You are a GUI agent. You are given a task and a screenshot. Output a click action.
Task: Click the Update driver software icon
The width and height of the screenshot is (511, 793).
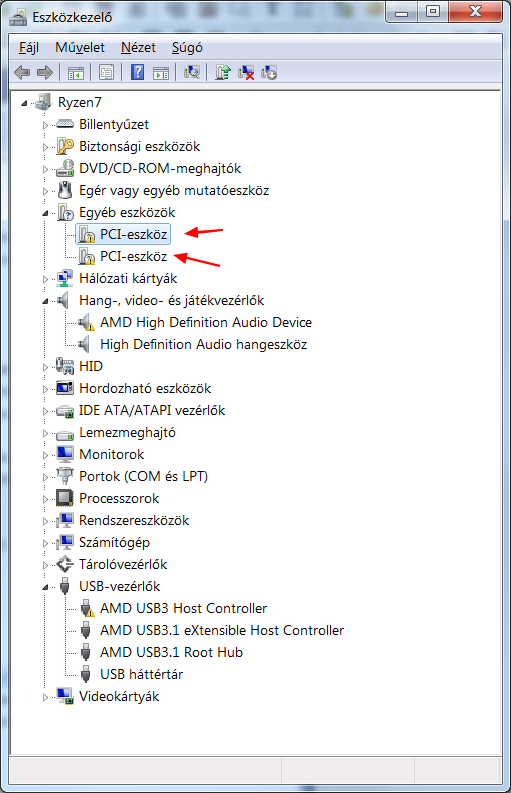point(223,72)
